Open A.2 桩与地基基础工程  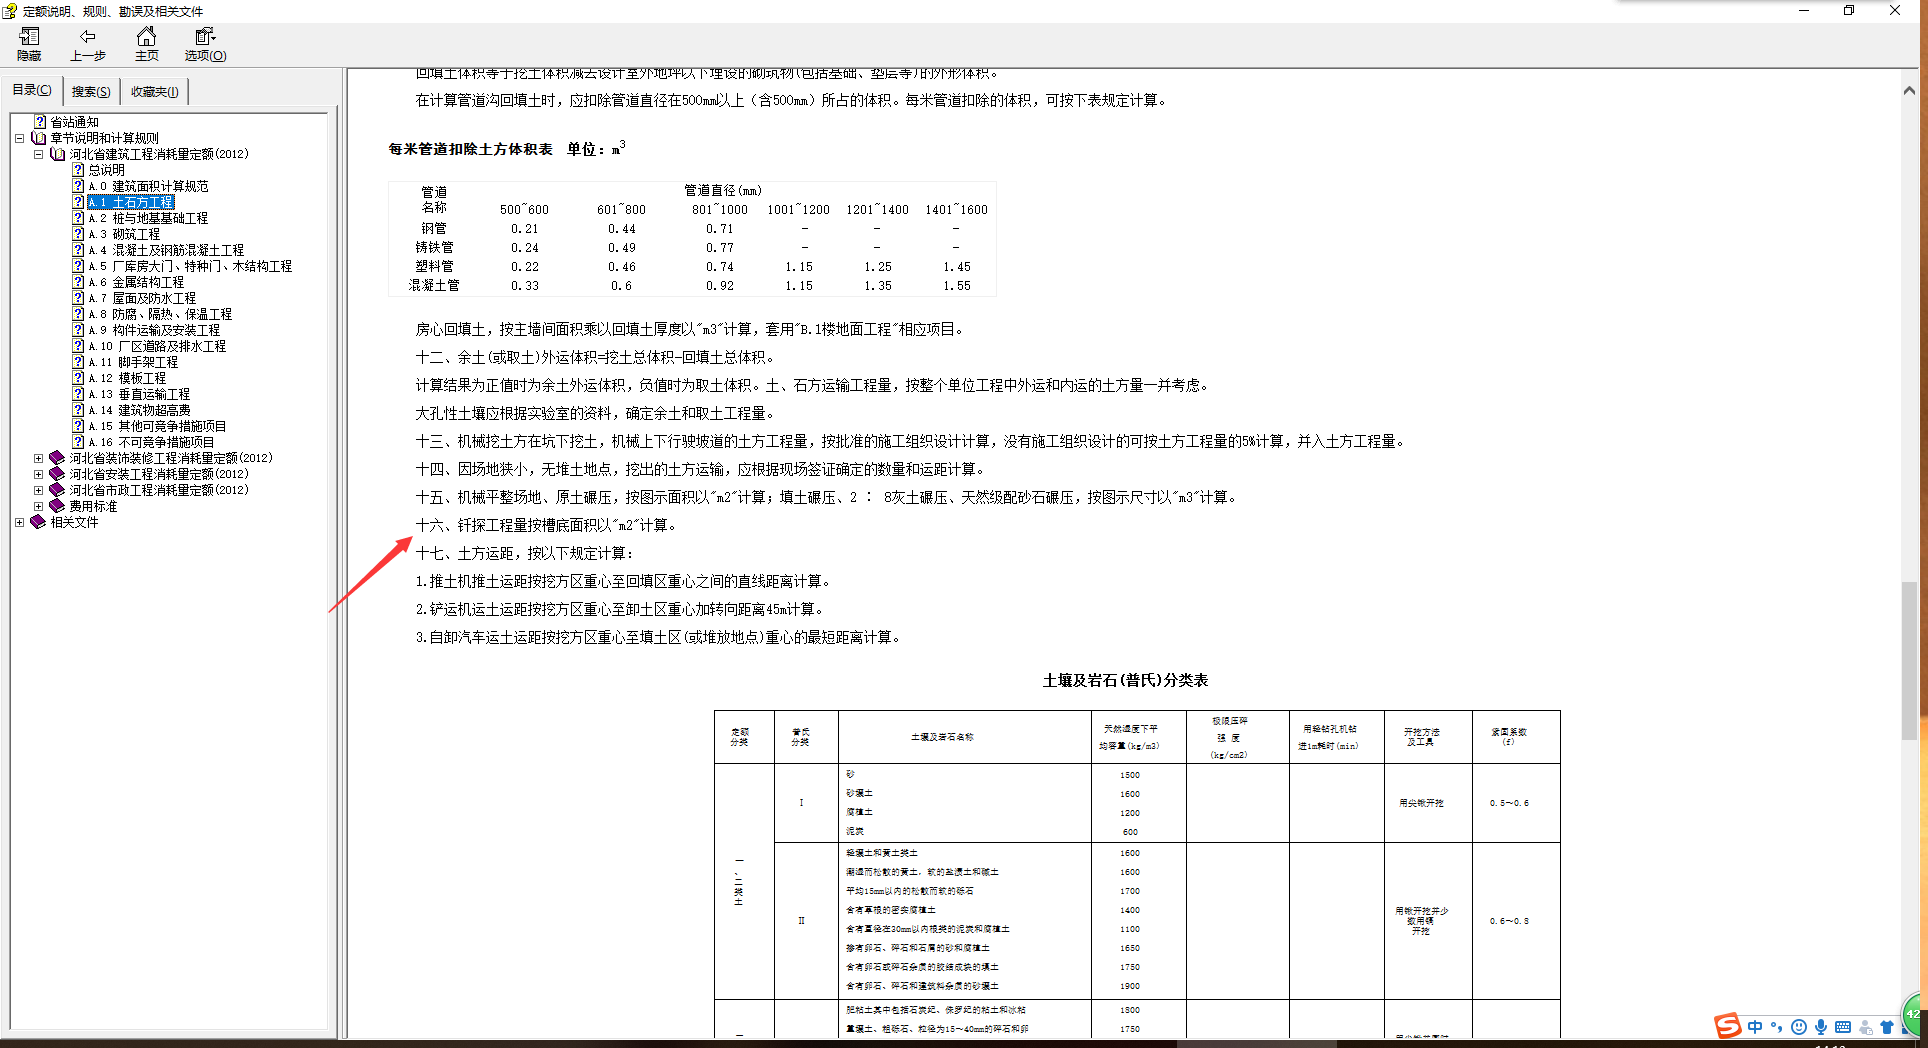point(149,218)
